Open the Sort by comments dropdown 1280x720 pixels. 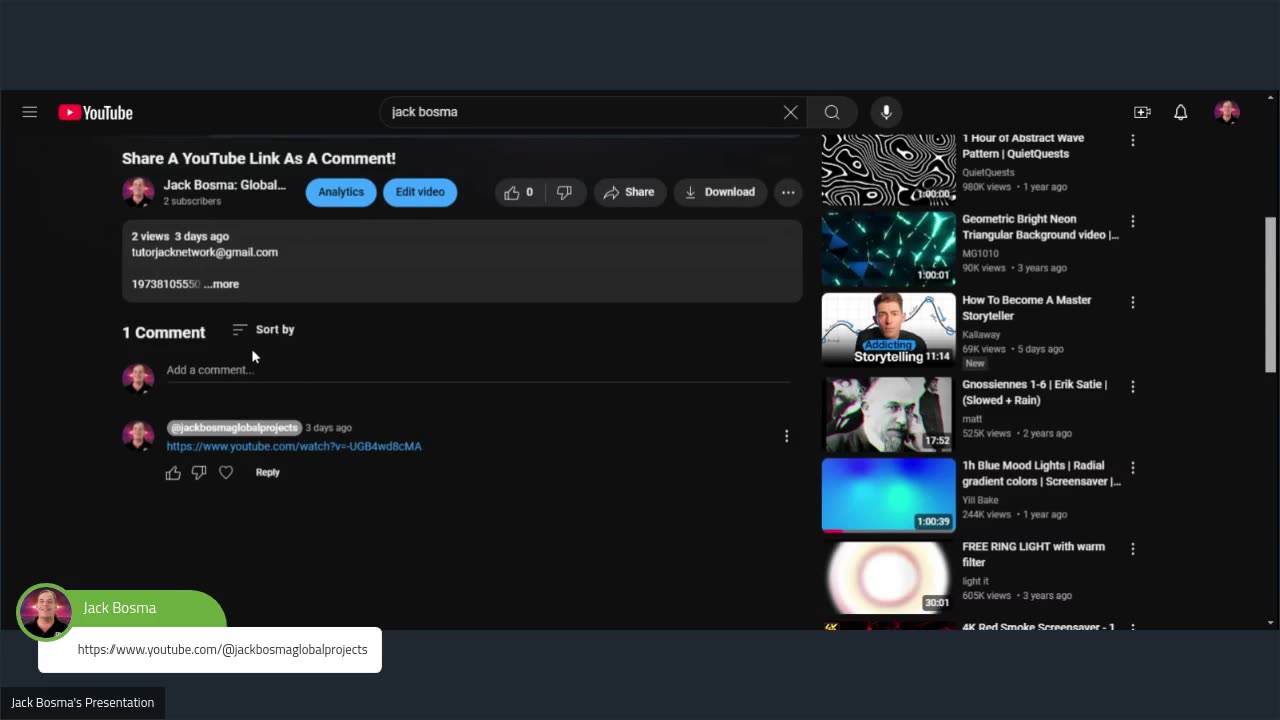pos(263,329)
